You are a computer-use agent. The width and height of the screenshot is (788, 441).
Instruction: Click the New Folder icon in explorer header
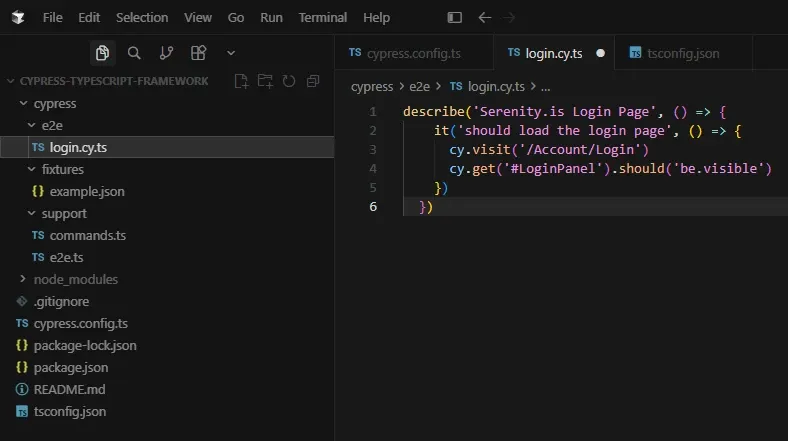265,81
